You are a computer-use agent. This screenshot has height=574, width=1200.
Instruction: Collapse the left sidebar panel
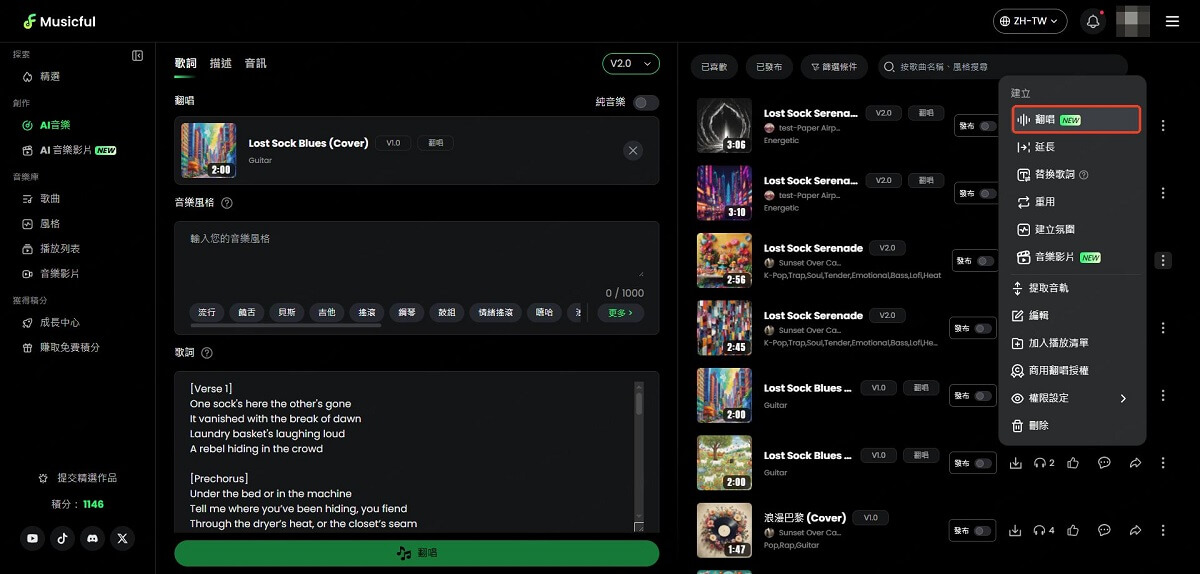pyautogui.click(x=138, y=56)
